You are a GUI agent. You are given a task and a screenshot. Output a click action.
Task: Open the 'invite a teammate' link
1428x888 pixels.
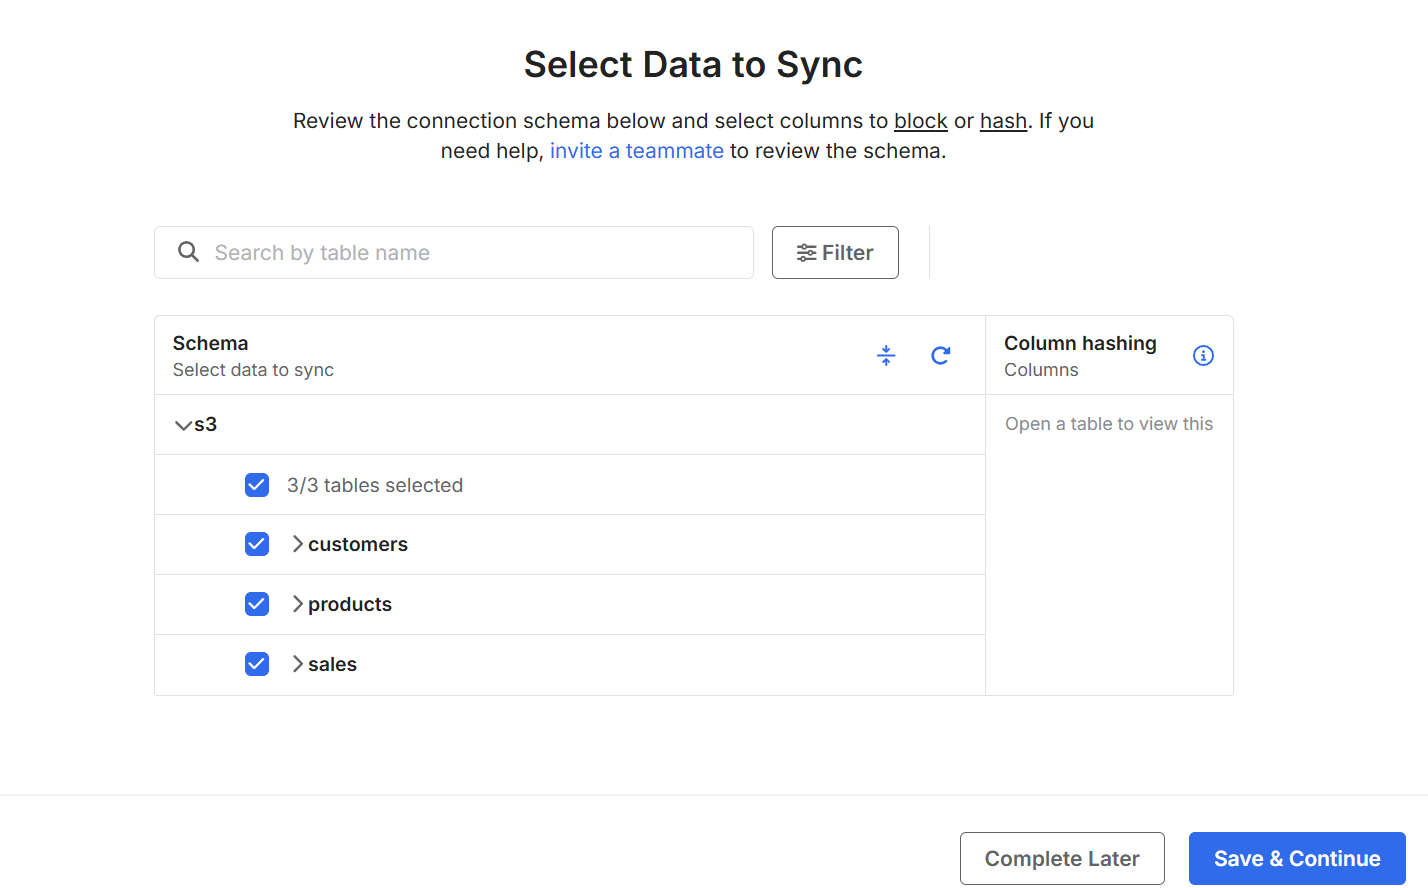(636, 151)
